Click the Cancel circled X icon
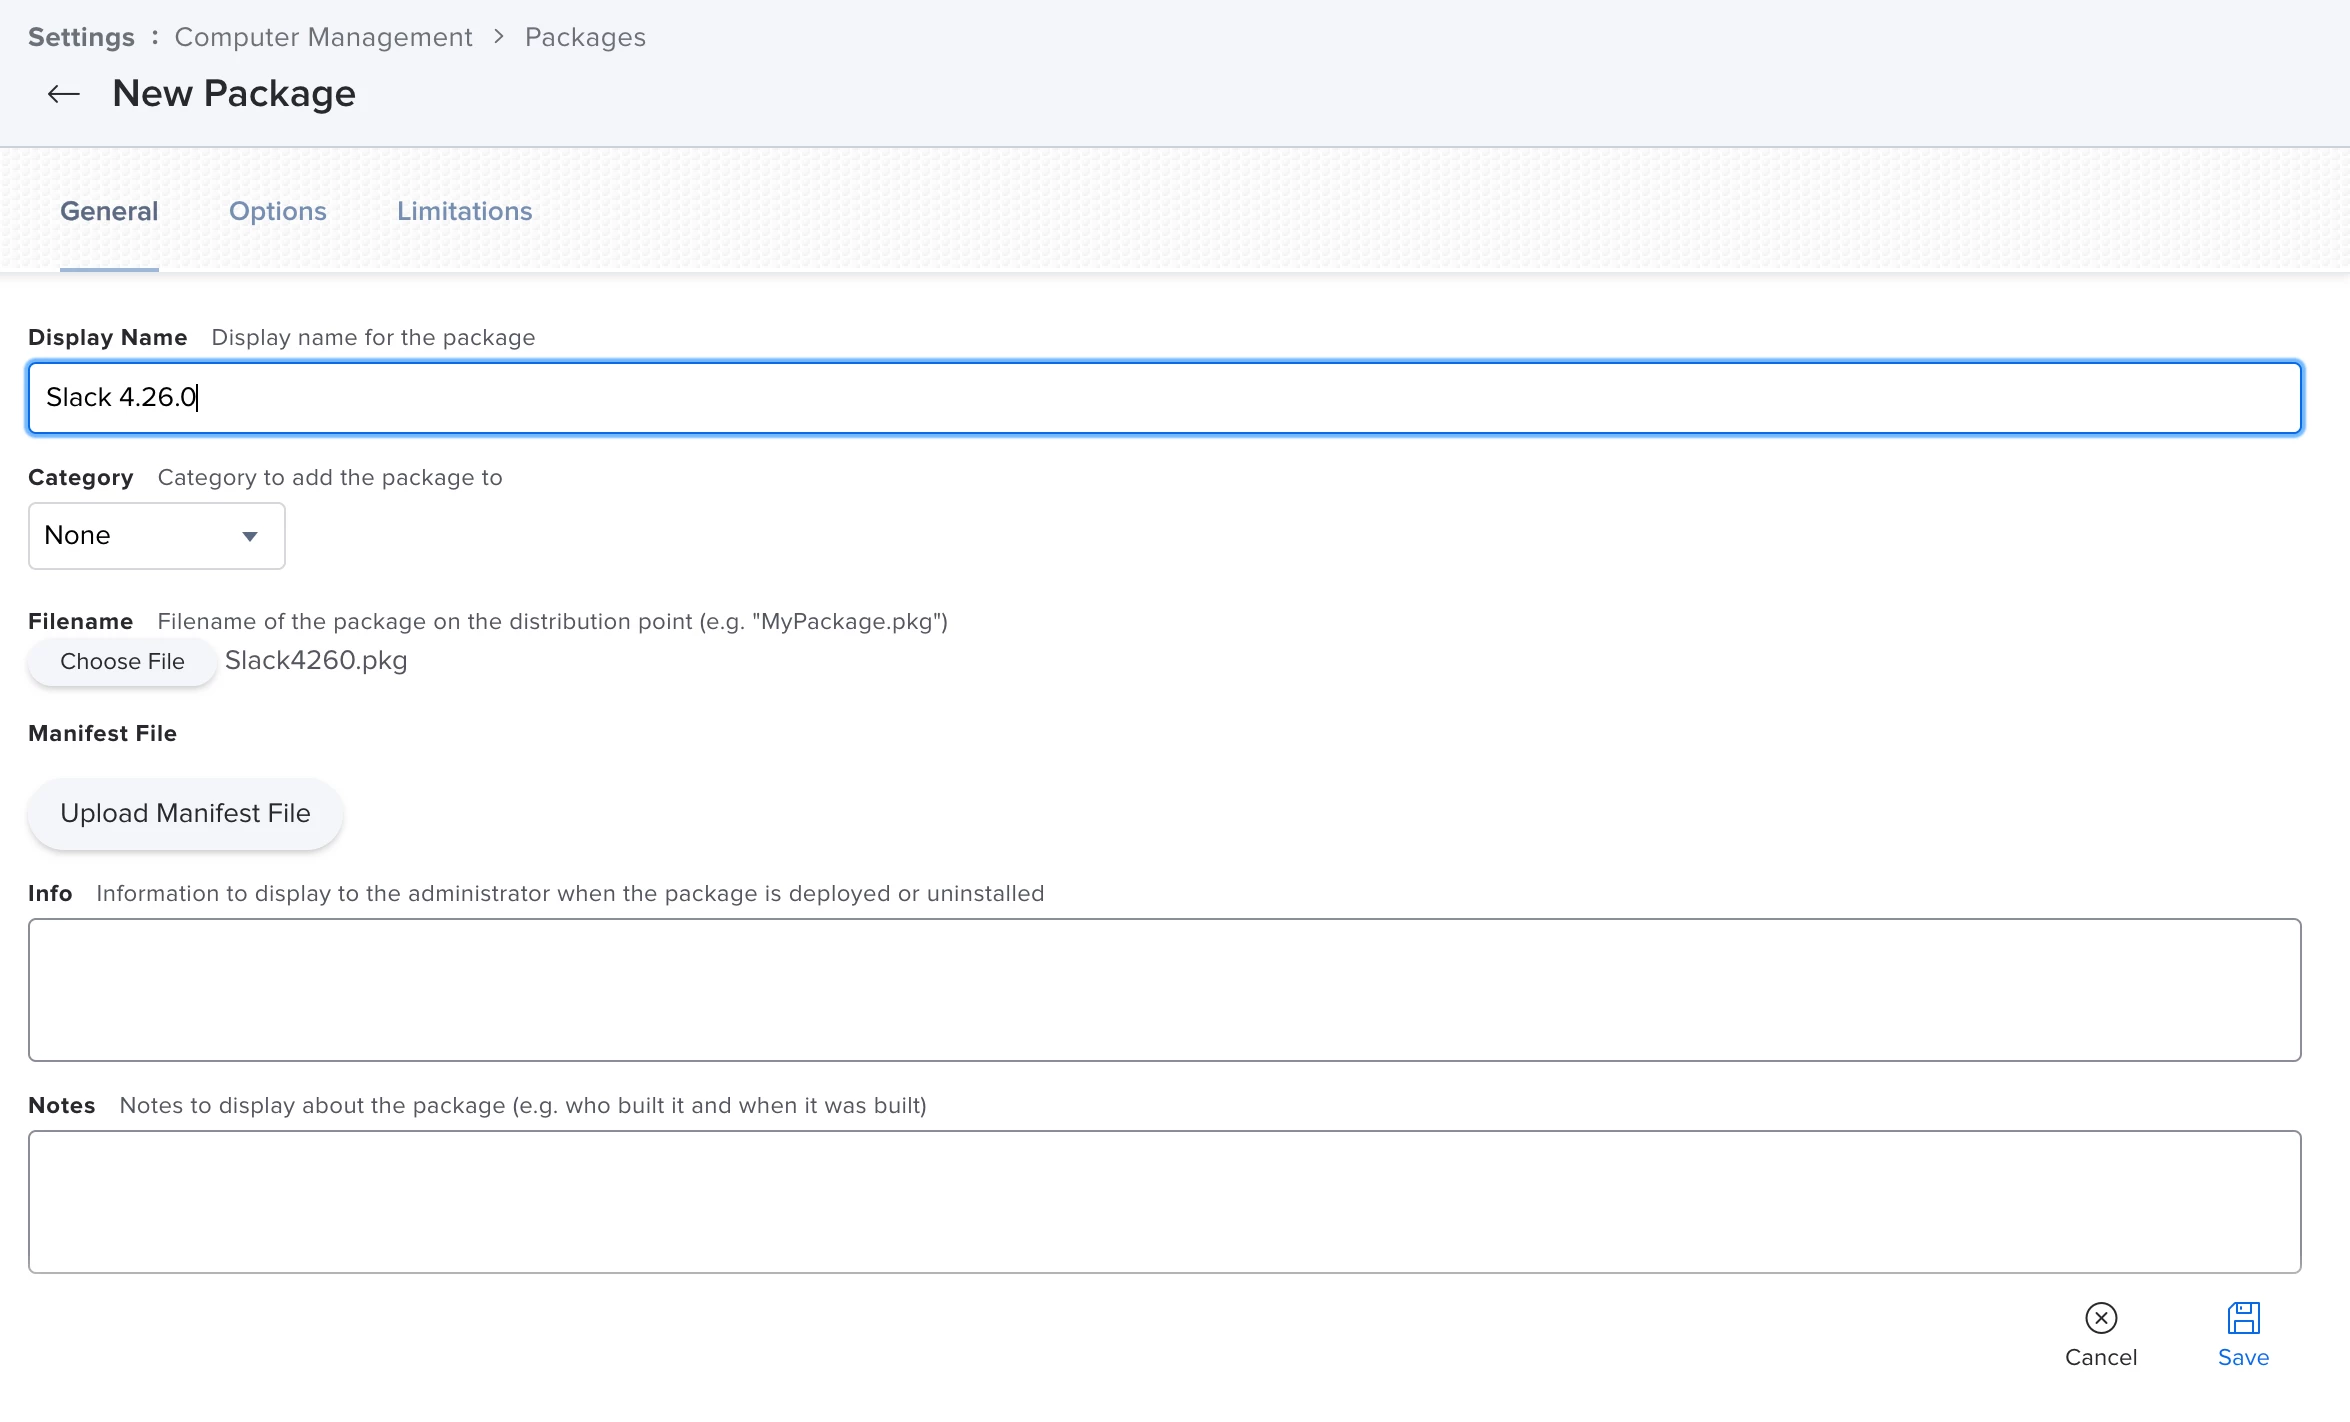 coord(2101,1318)
